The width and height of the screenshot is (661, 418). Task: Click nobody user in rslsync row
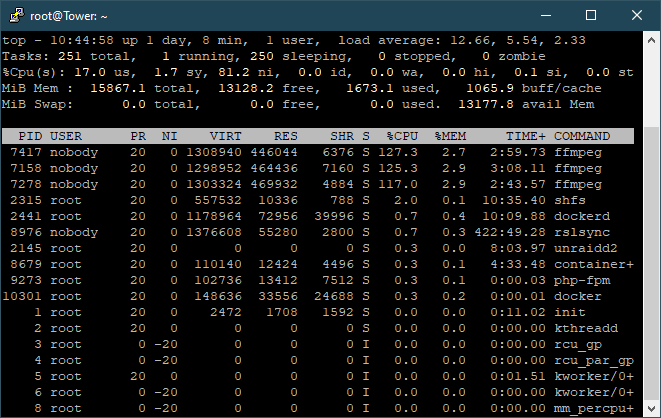pos(74,232)
